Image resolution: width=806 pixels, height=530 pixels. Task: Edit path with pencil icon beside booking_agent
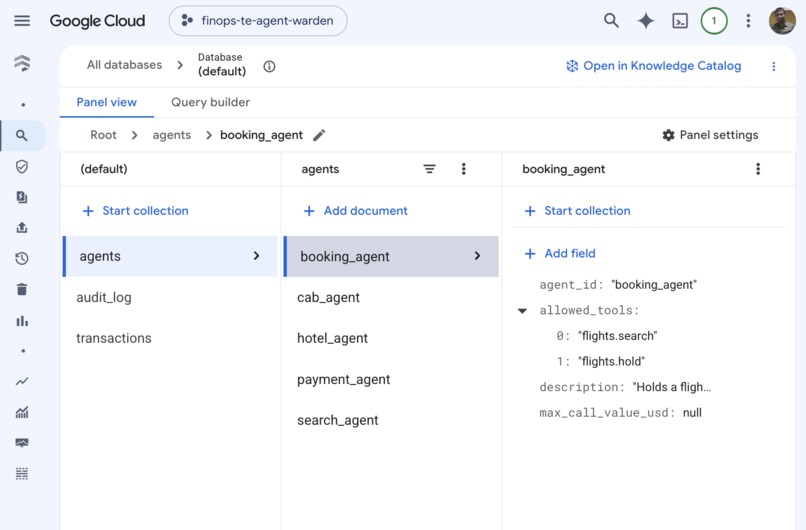[319, 135]
